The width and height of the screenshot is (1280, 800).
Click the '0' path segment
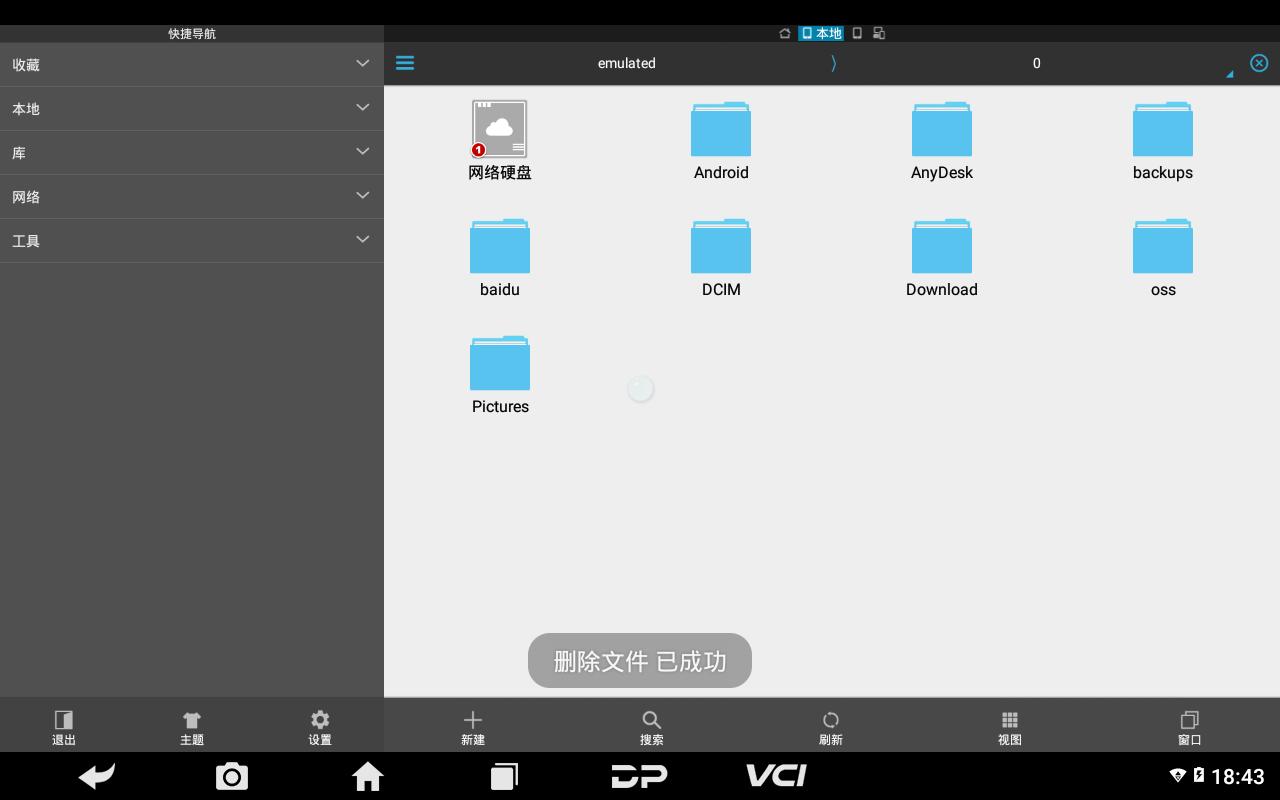(x=1037, y=63)
